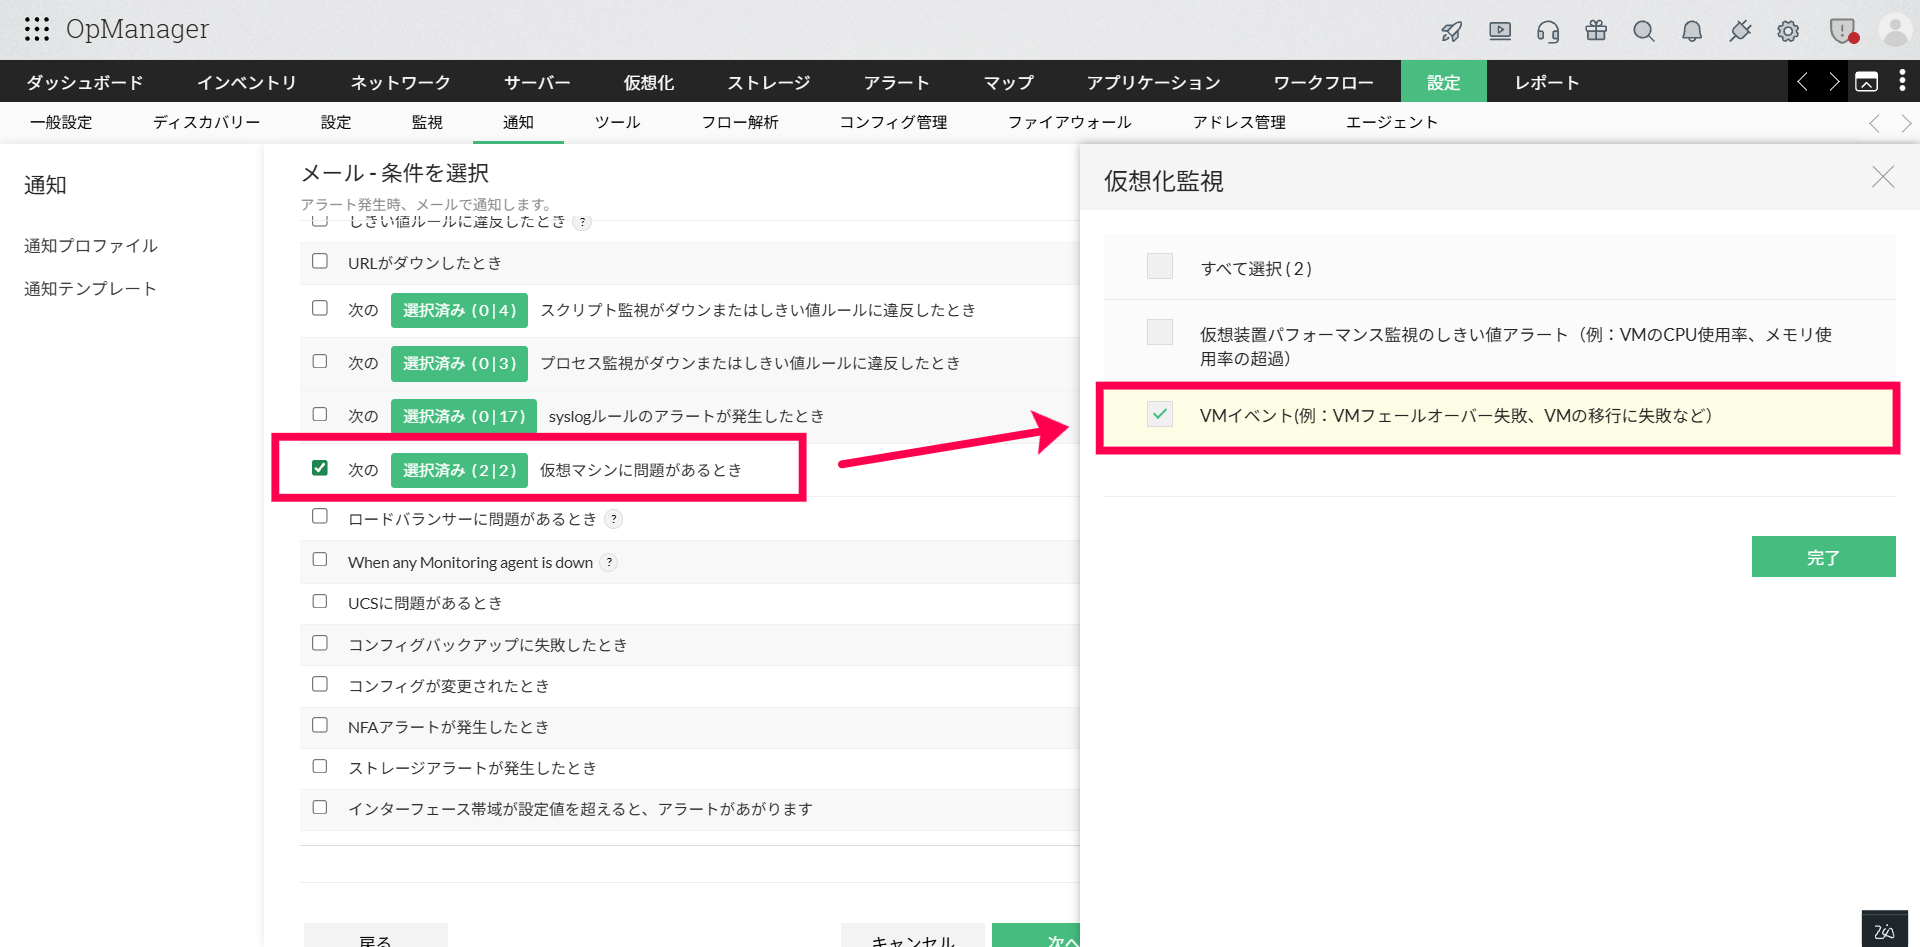Click the shield alert icon
Viewport: 1920px width, 947px height.
point(1843,31)
